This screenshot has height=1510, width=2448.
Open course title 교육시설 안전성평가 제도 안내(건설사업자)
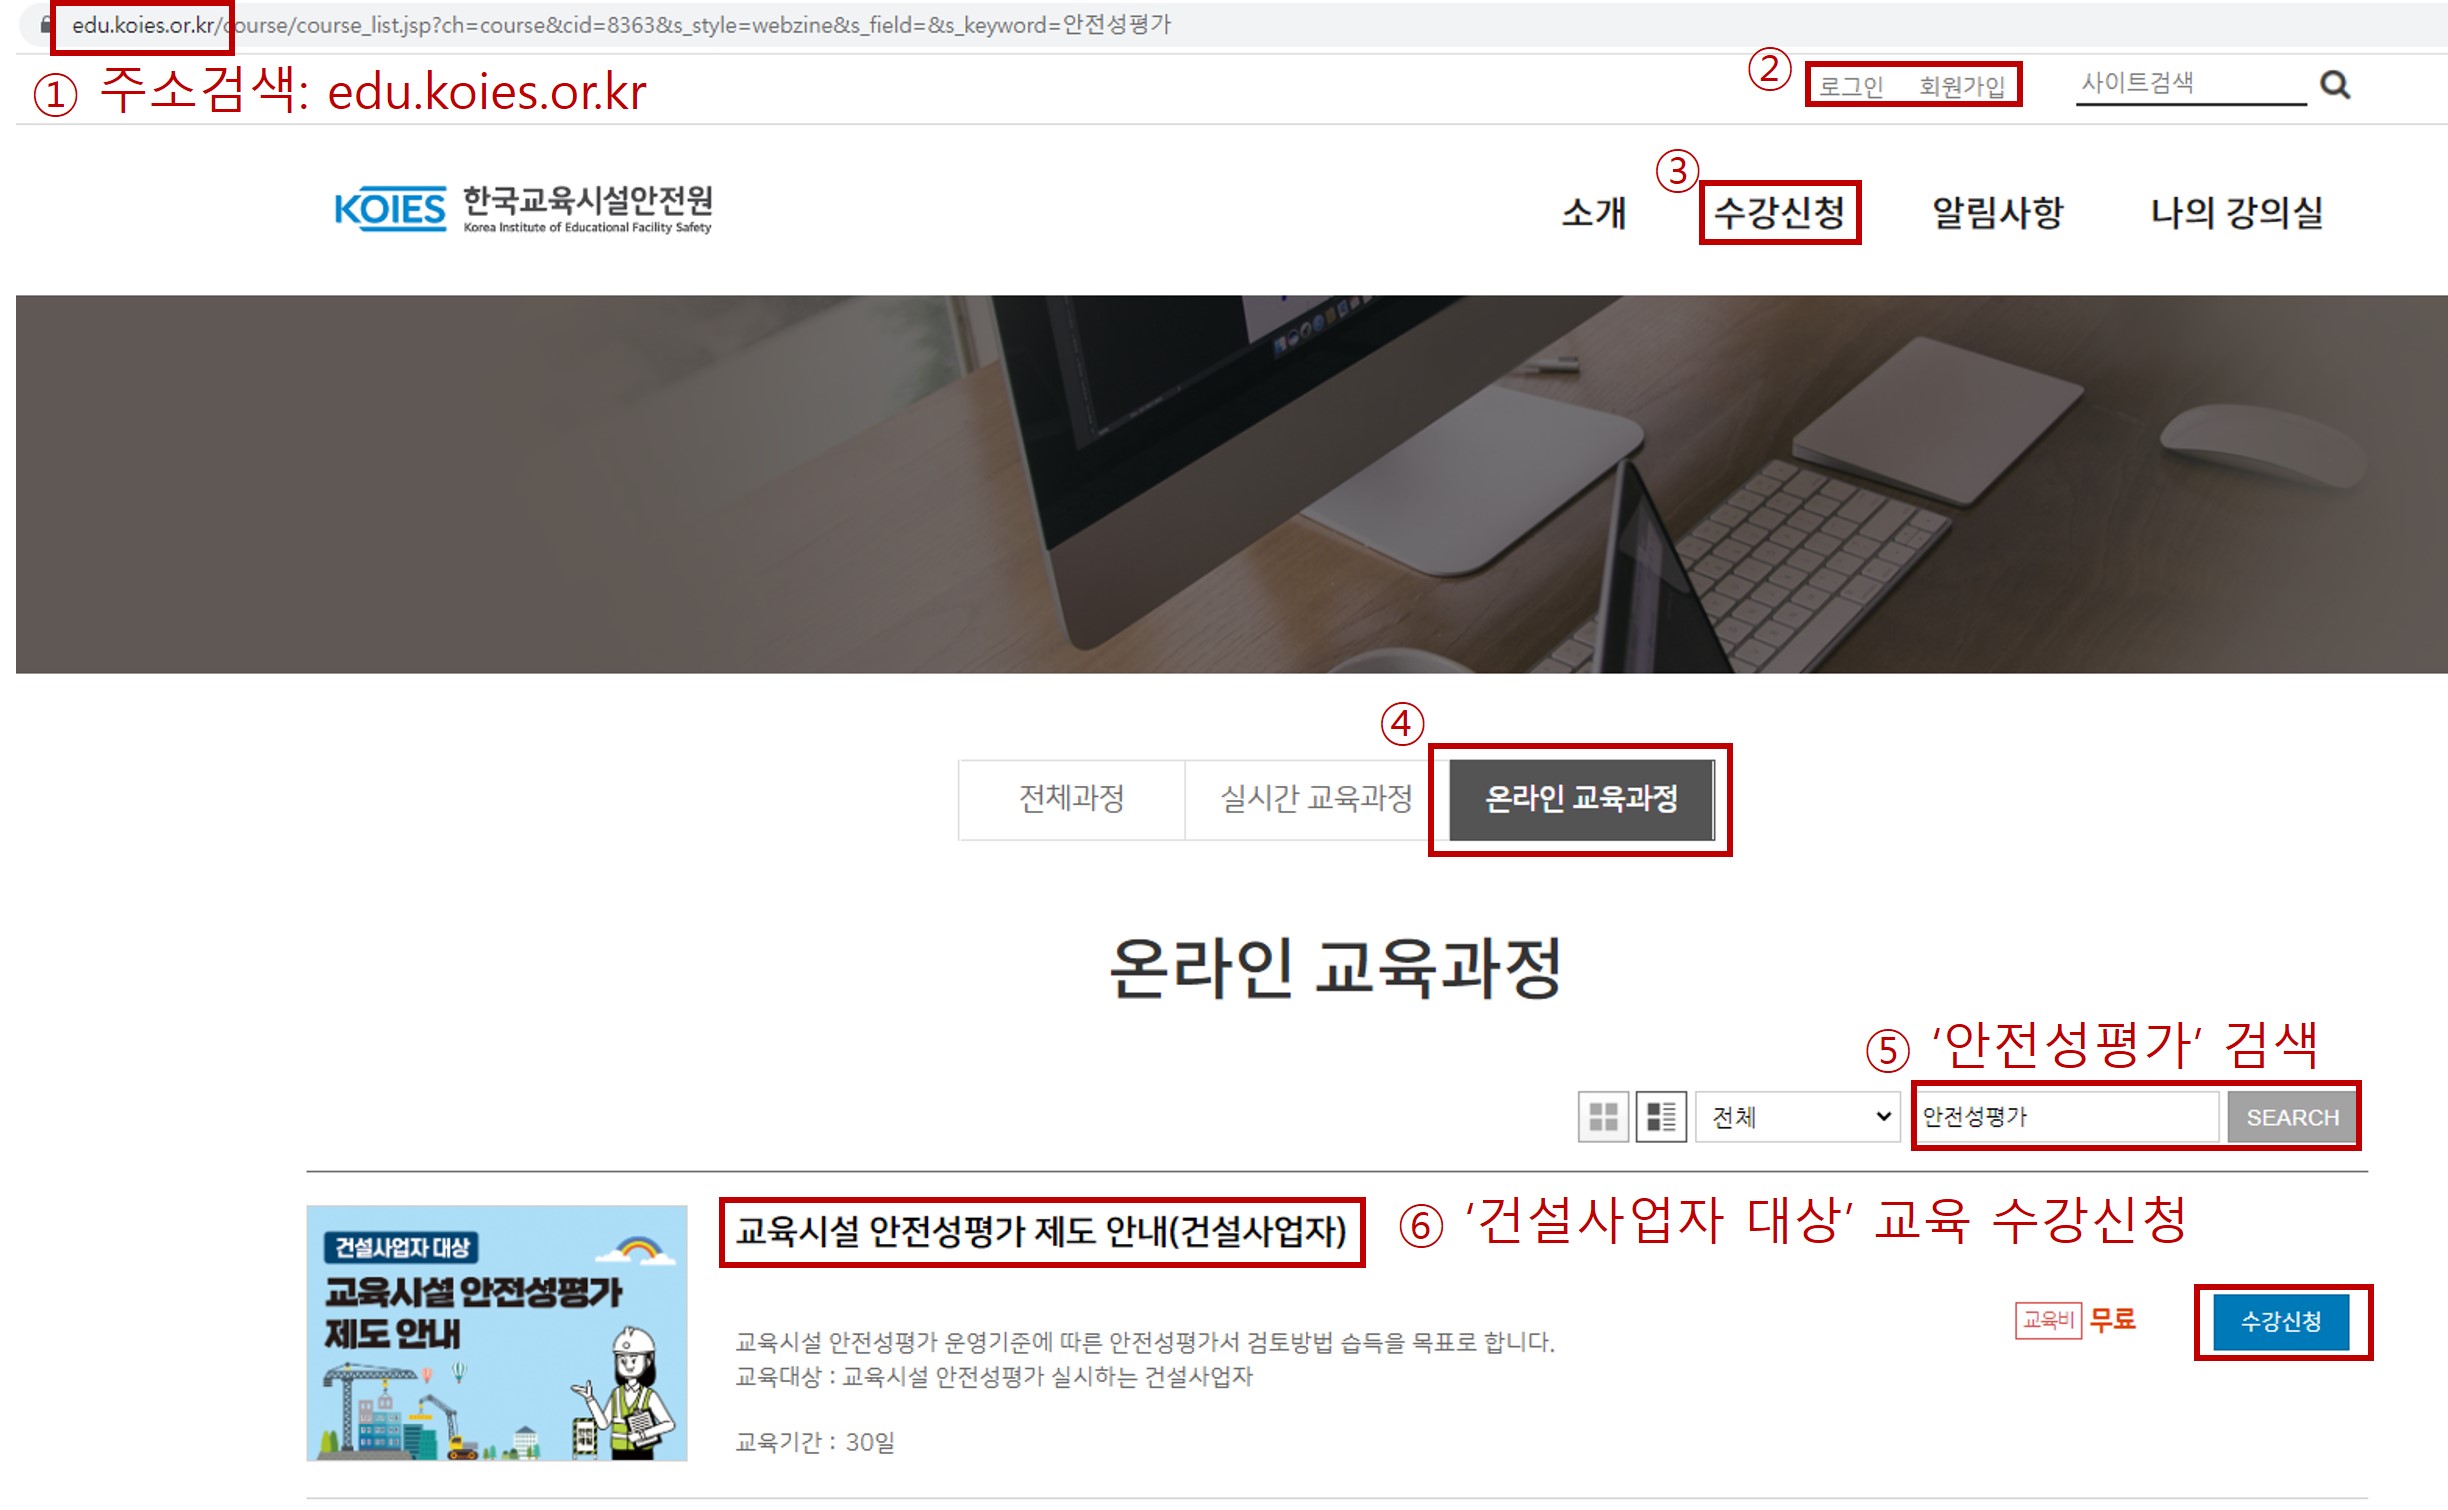point(1041,1231)
